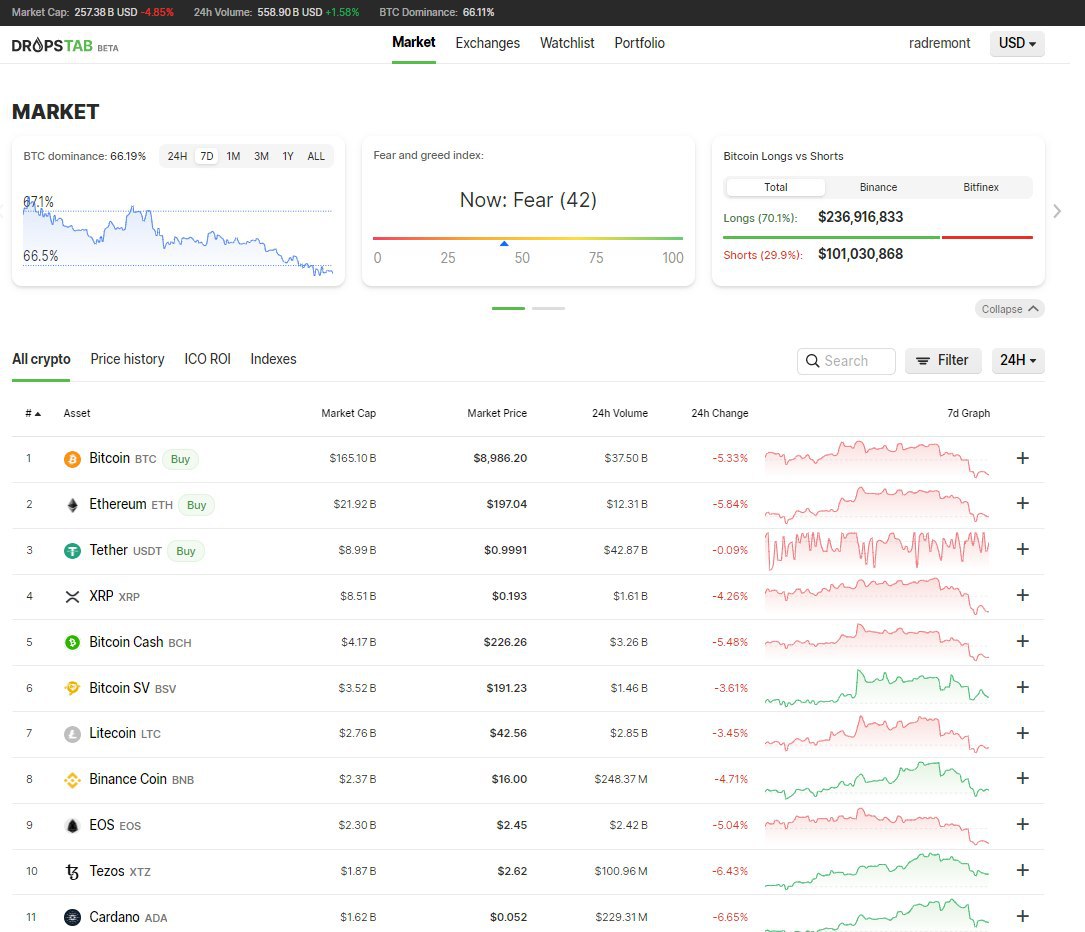1085x932 pixels.
Task: Click the Cardano coin icon
Action: (72, 917)
